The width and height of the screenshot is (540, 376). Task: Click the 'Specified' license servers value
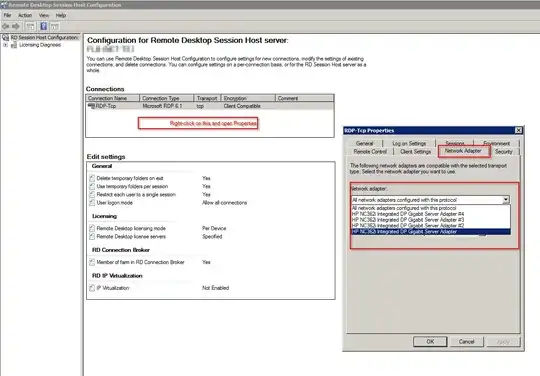coord(212,237)
